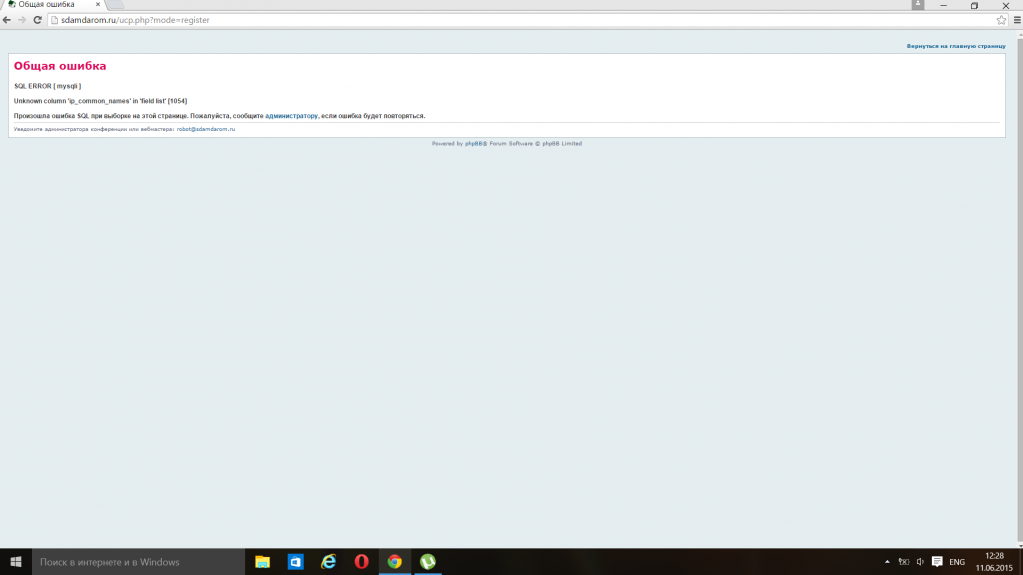The height and width of the screenshot is (575, 1023).
Task: Expand hidden system tray icons
Action: [888, 562]
